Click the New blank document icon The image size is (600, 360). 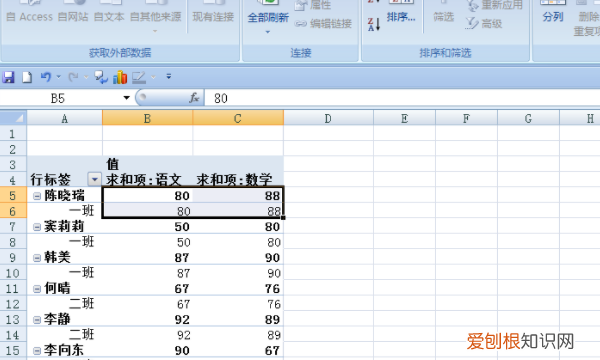[27, 77]
